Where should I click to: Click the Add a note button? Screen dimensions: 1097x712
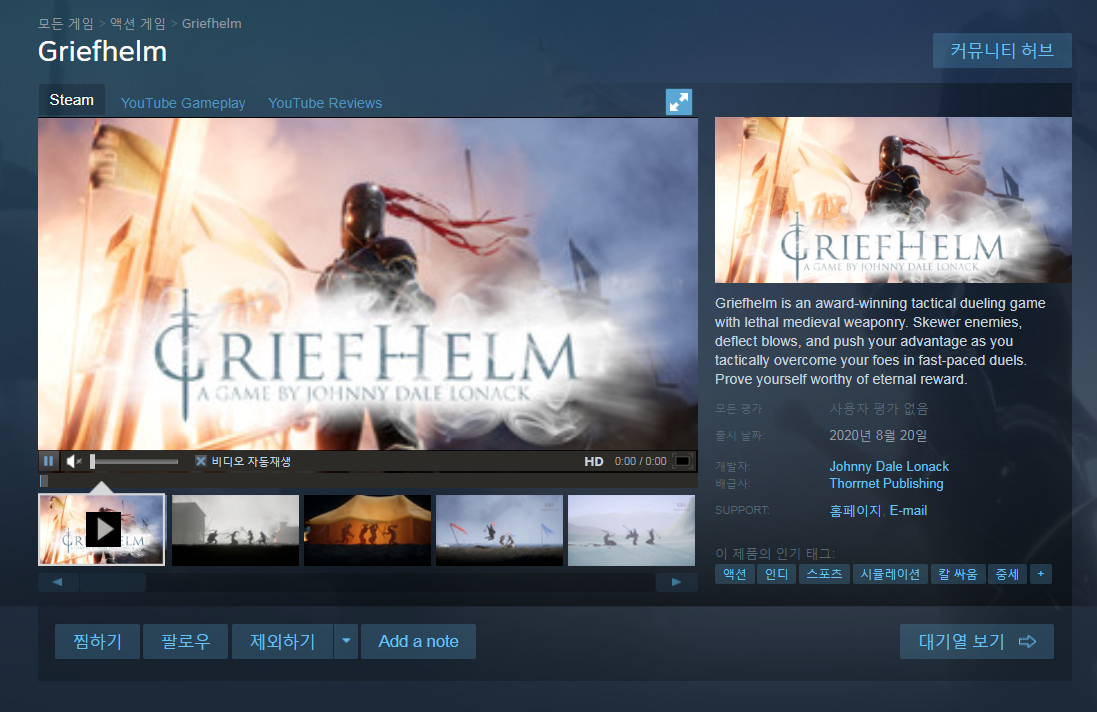pos(418,641)
